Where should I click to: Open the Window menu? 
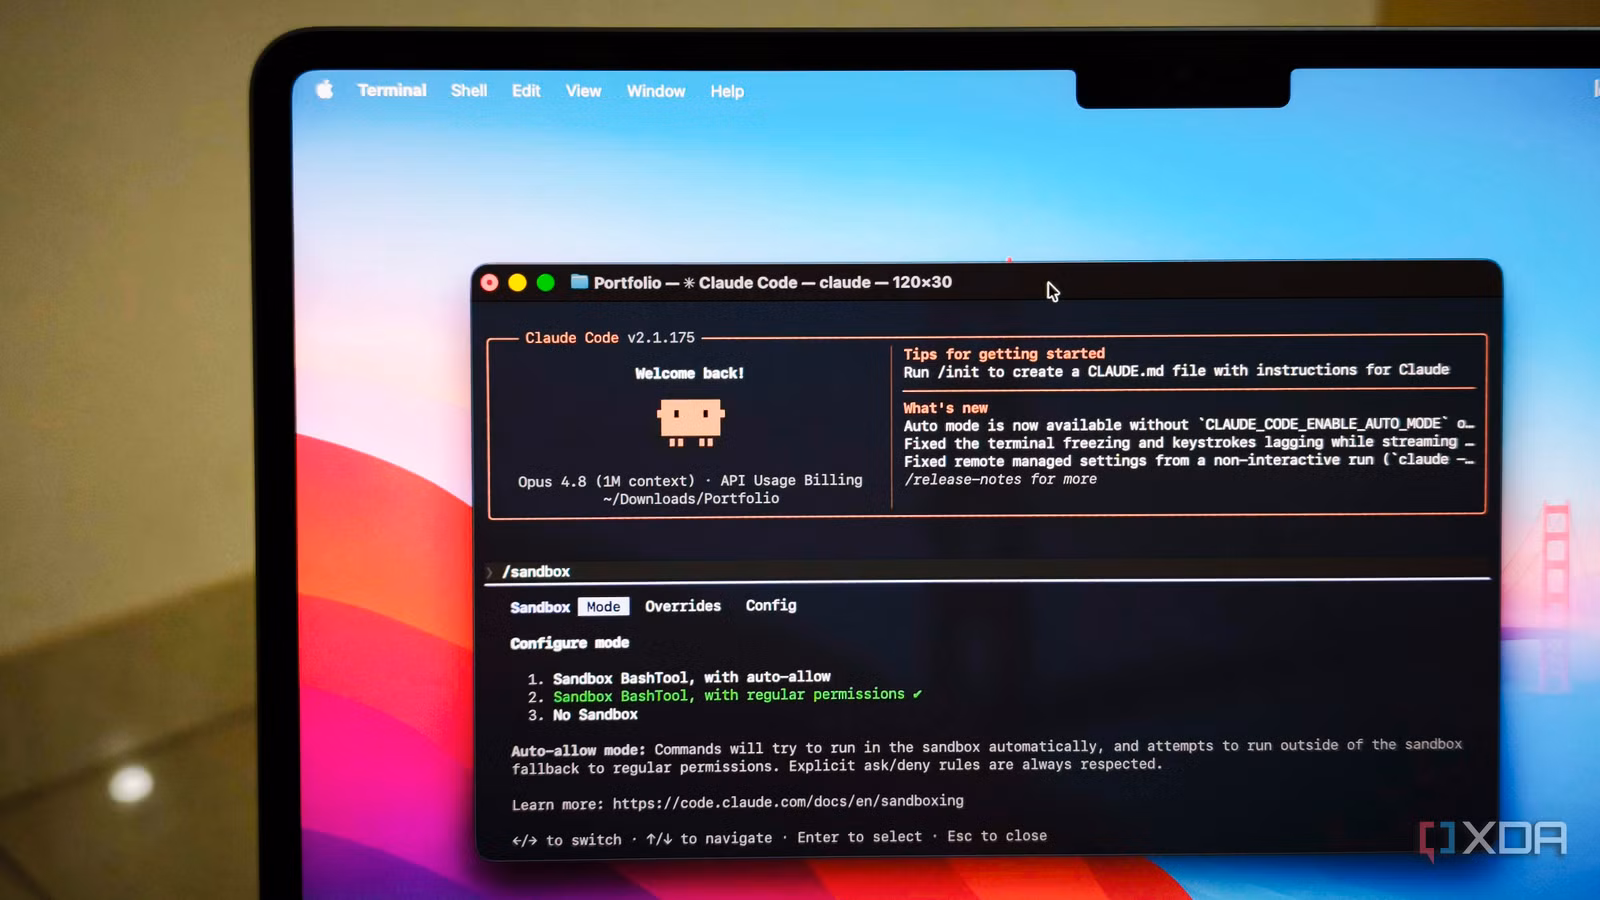656,90
